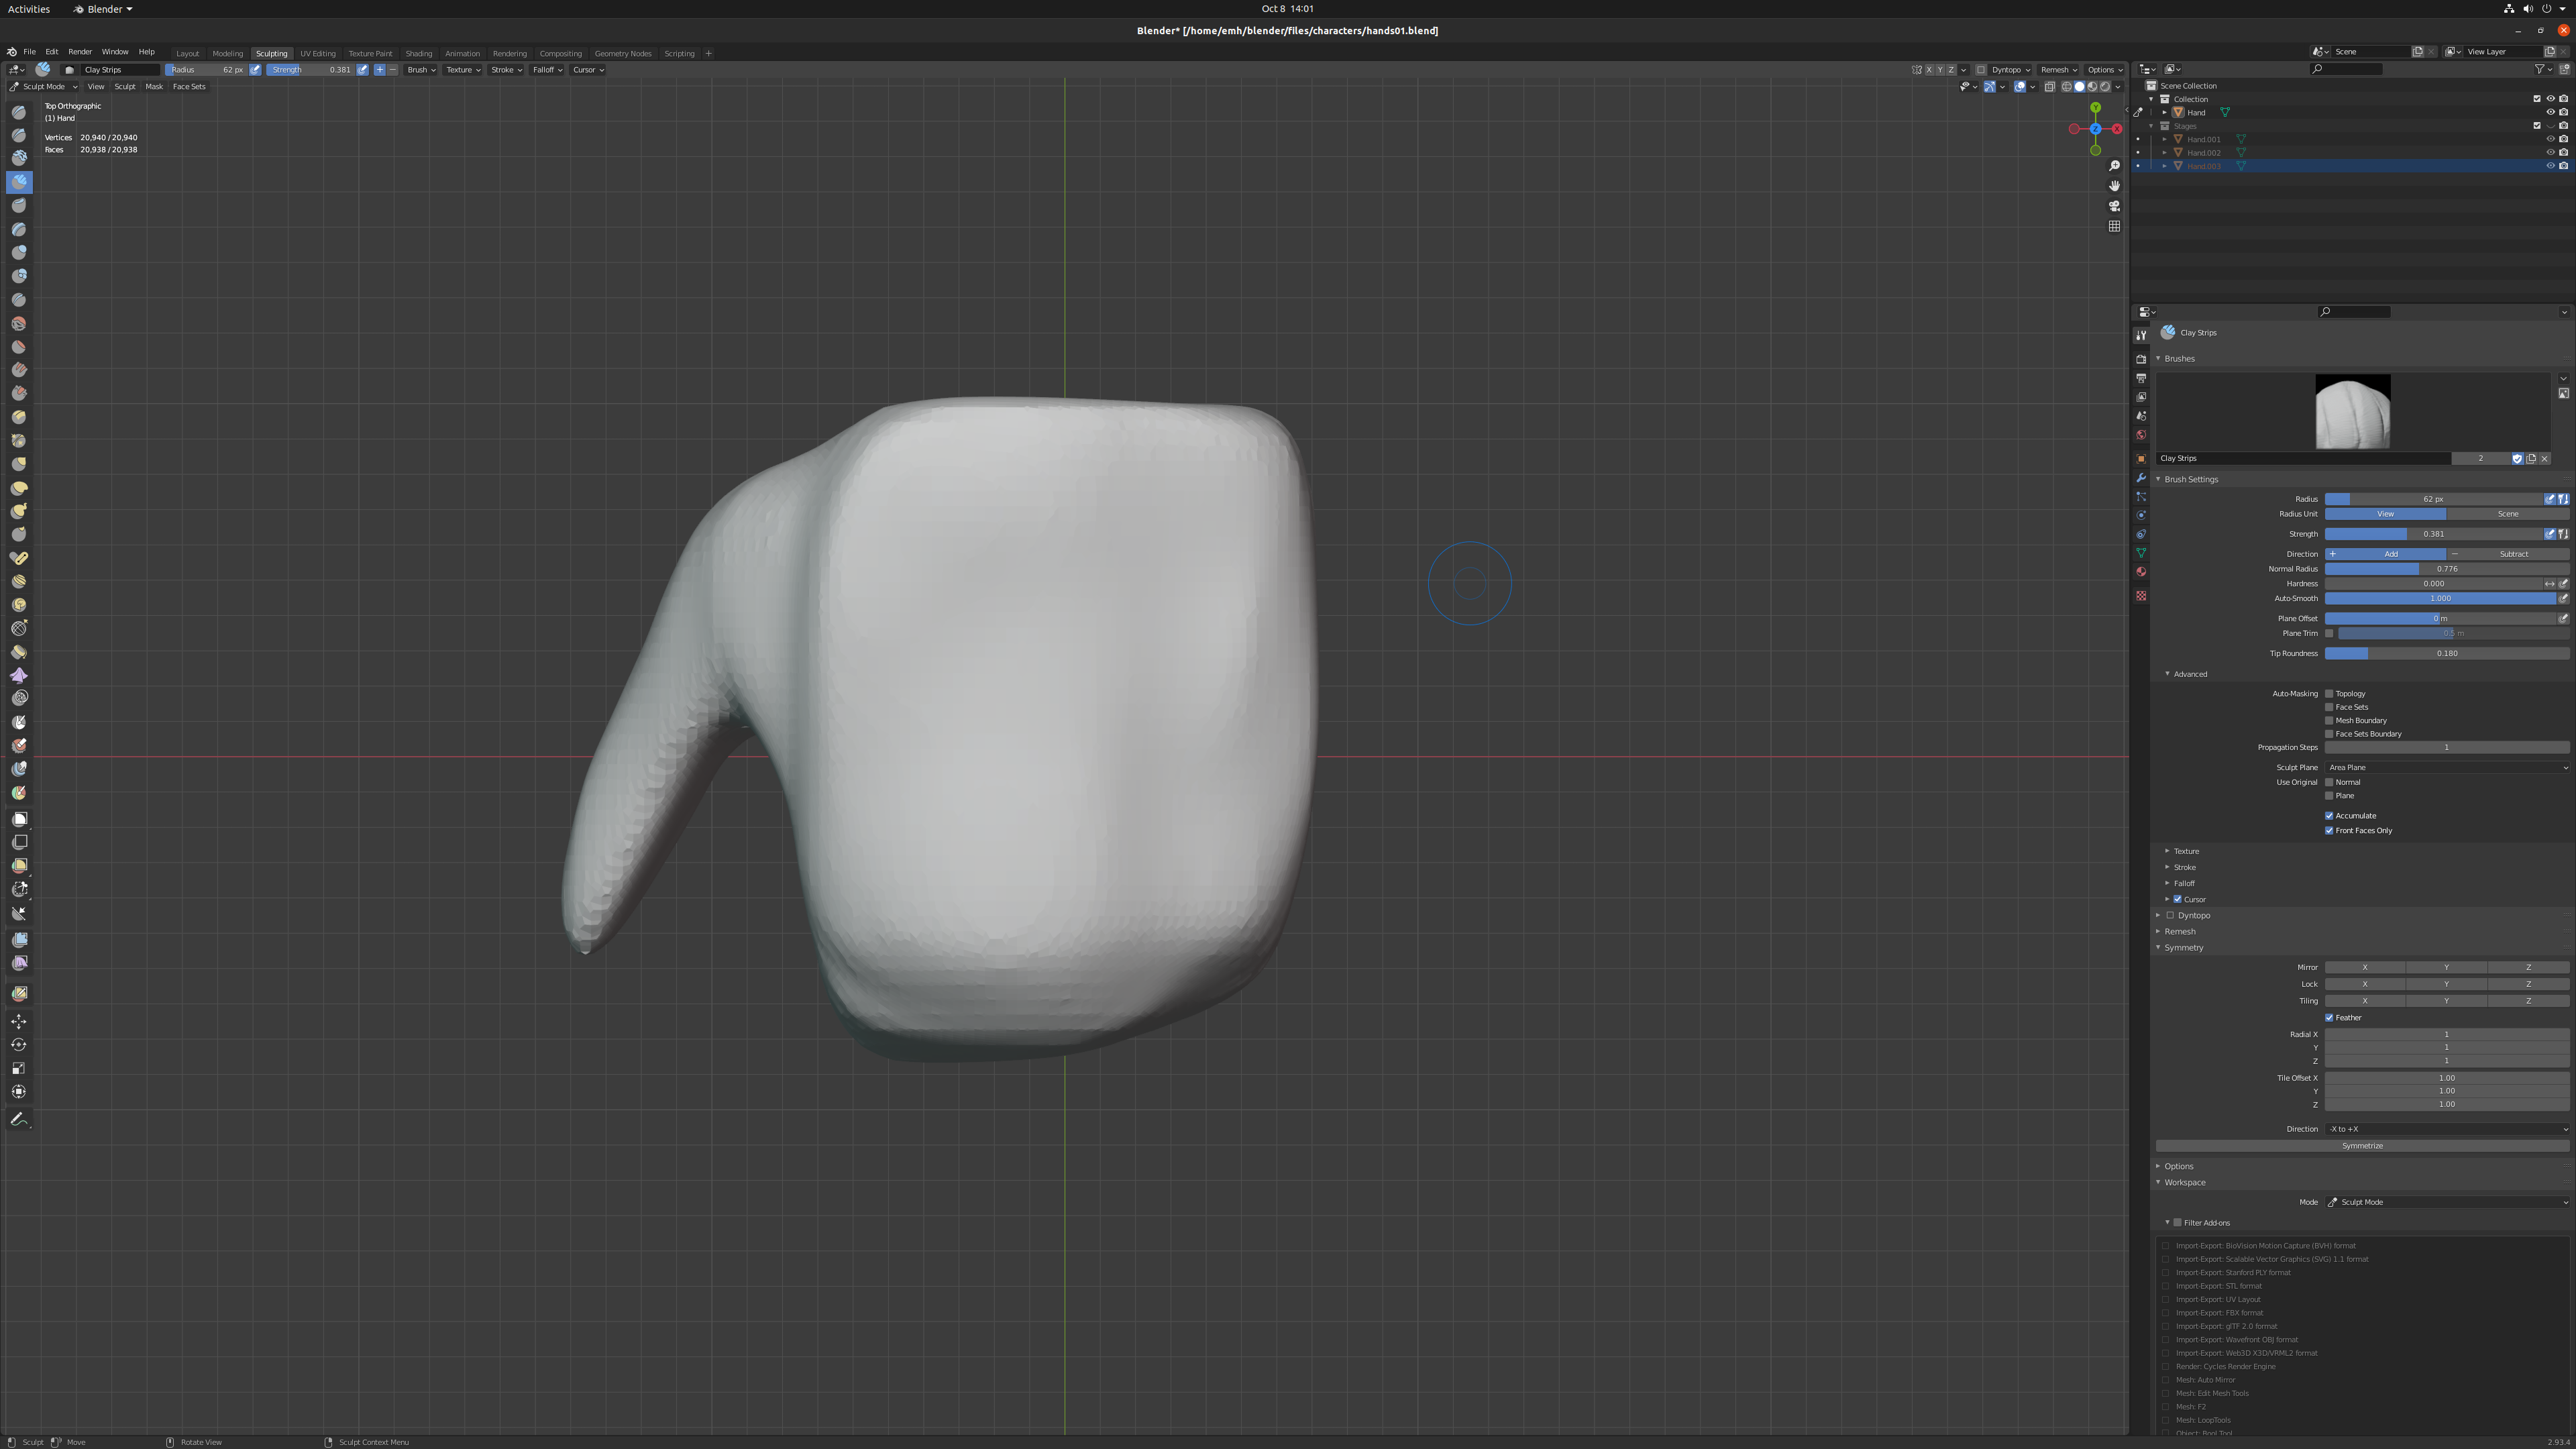Screen dimensions: 2576x1449
Task: Uncheck Front Faces Only
Action: 2329,830
